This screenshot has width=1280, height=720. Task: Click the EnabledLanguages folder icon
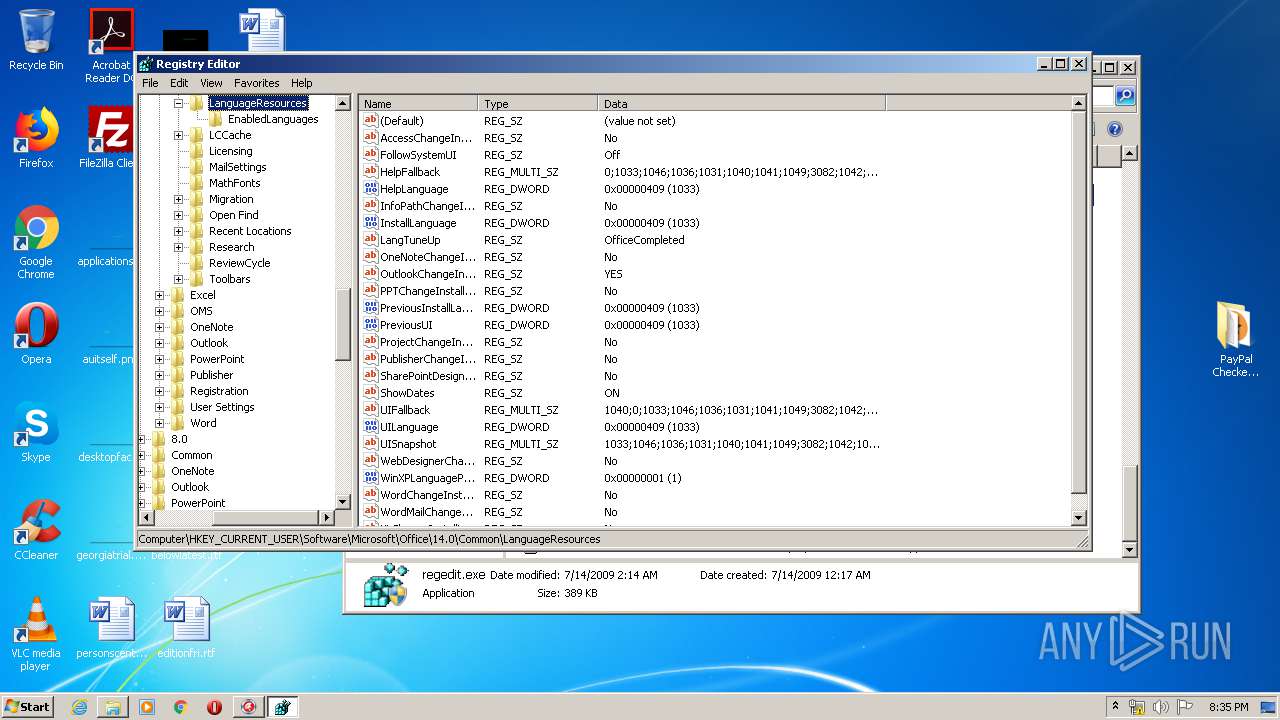coord(217,119)
